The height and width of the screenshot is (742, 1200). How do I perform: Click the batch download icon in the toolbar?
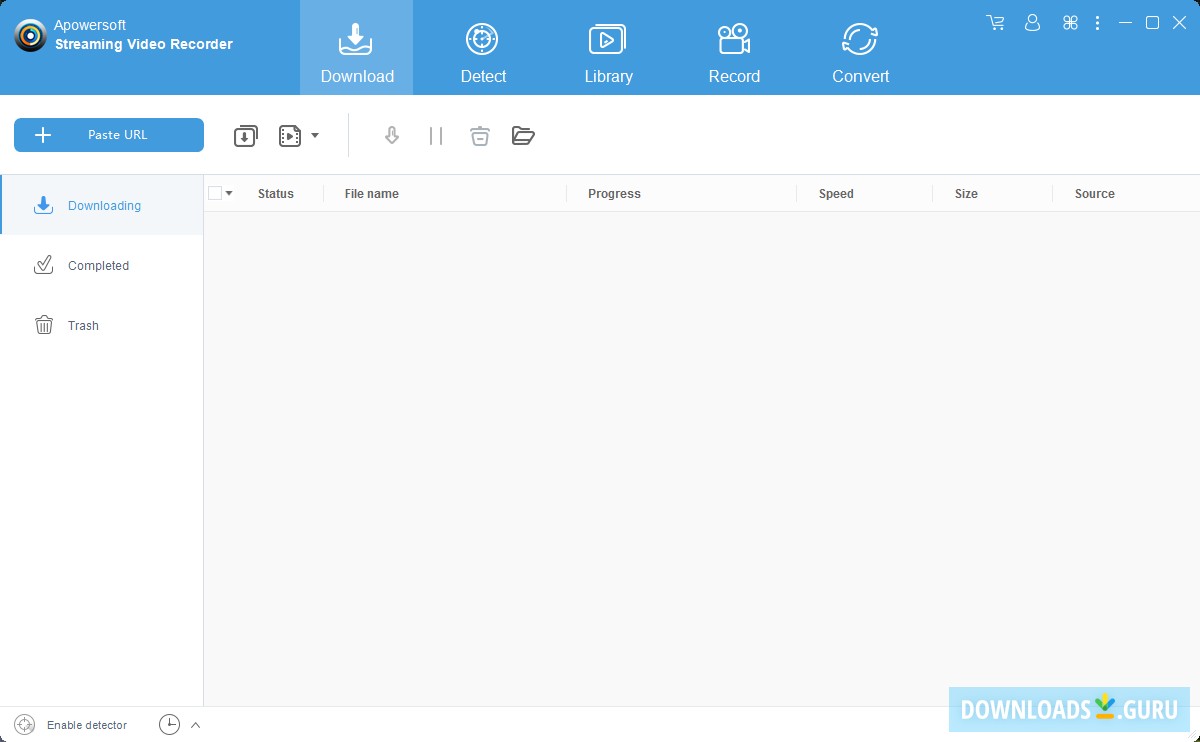click(x=245, y=135)
